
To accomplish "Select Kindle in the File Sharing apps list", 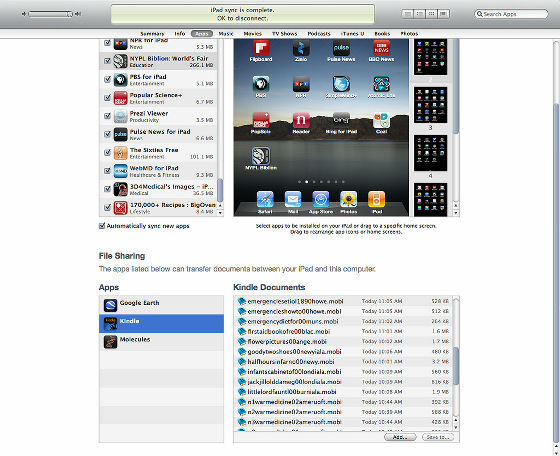I will point(161,324).
